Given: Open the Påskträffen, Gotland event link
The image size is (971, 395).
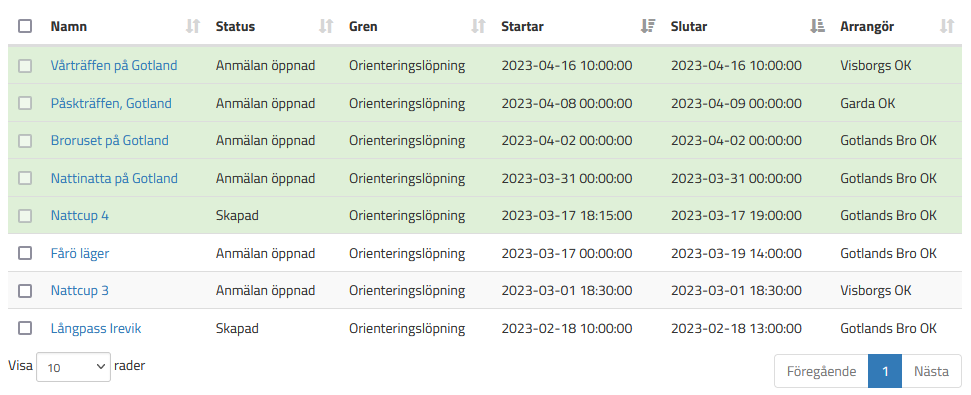Looking at the screenshot, I should (111, 103).
